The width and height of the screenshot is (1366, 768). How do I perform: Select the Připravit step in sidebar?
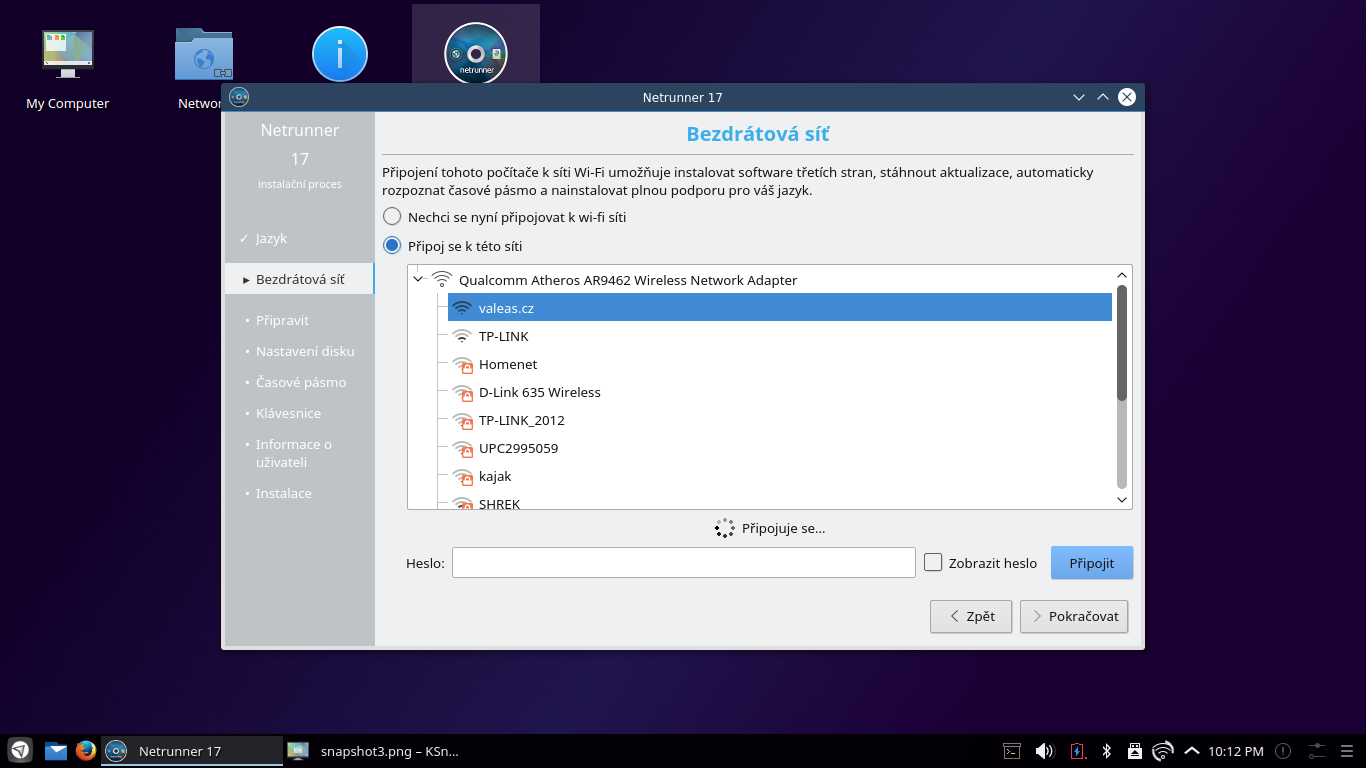pyautogui.click(x=282, y=320)
